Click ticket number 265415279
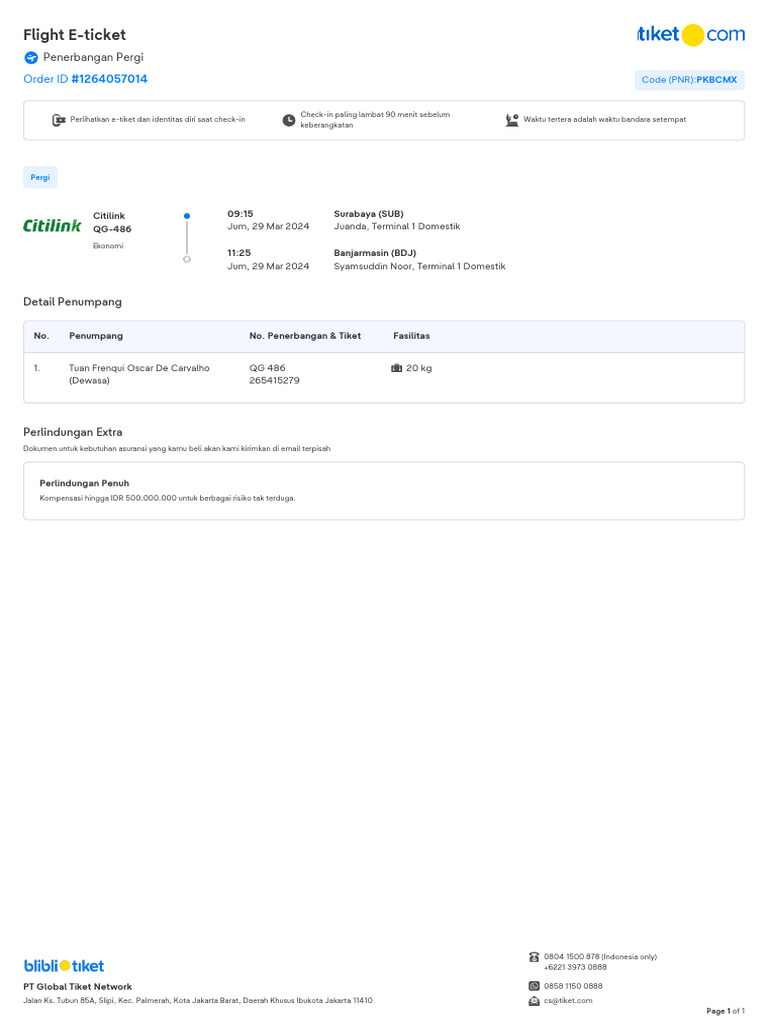768x1024 pixels. (274, 381)
